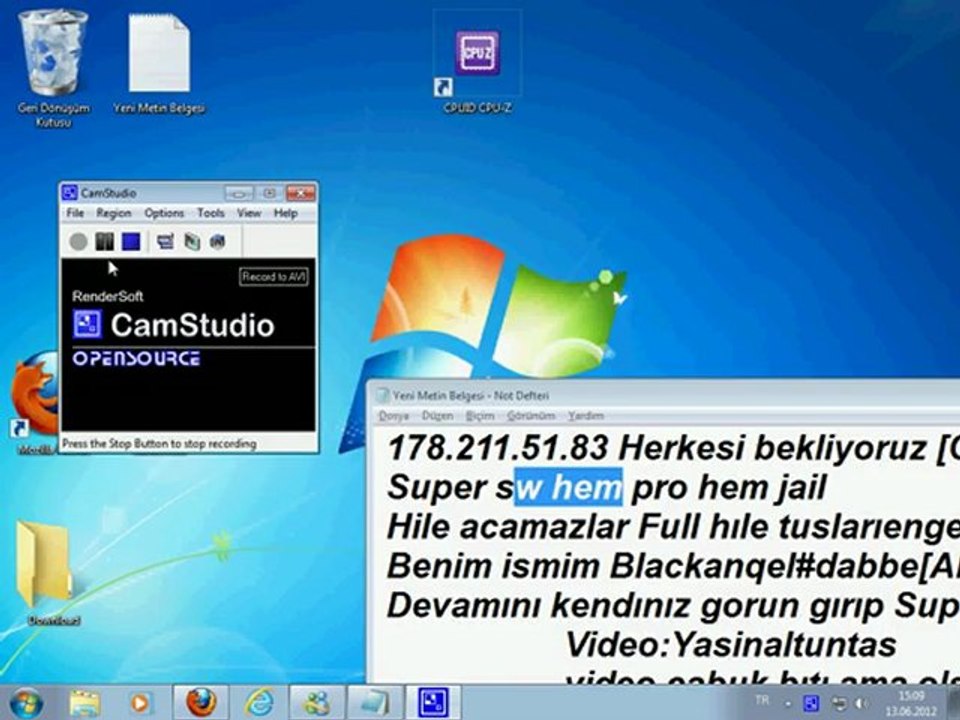Open the CamStudio Options menu

164,213
